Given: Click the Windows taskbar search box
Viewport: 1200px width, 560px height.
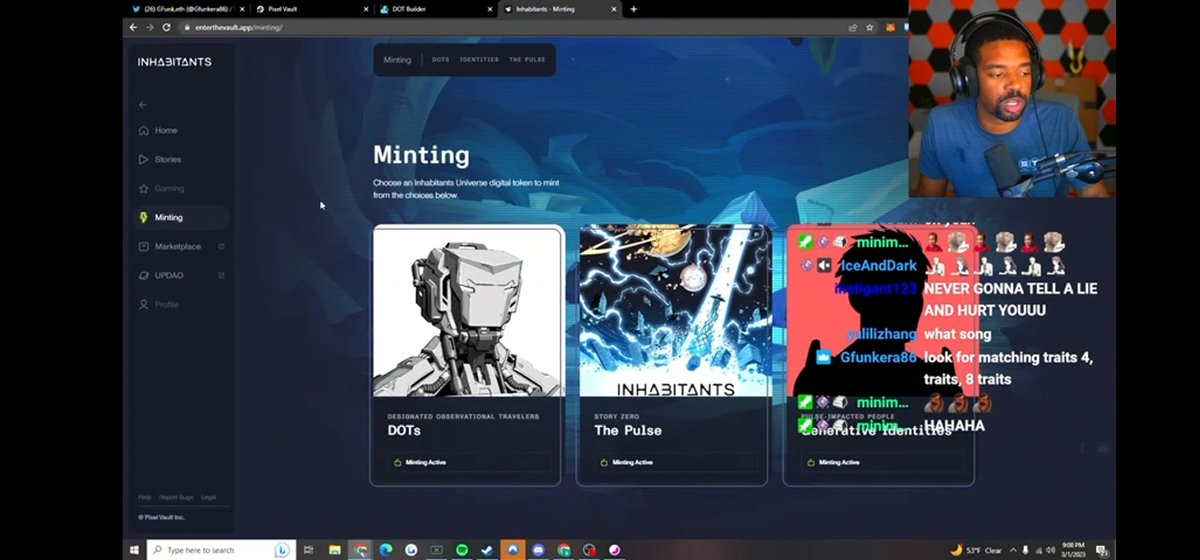Looking at the screenshot, I should [x=221, y=550].
